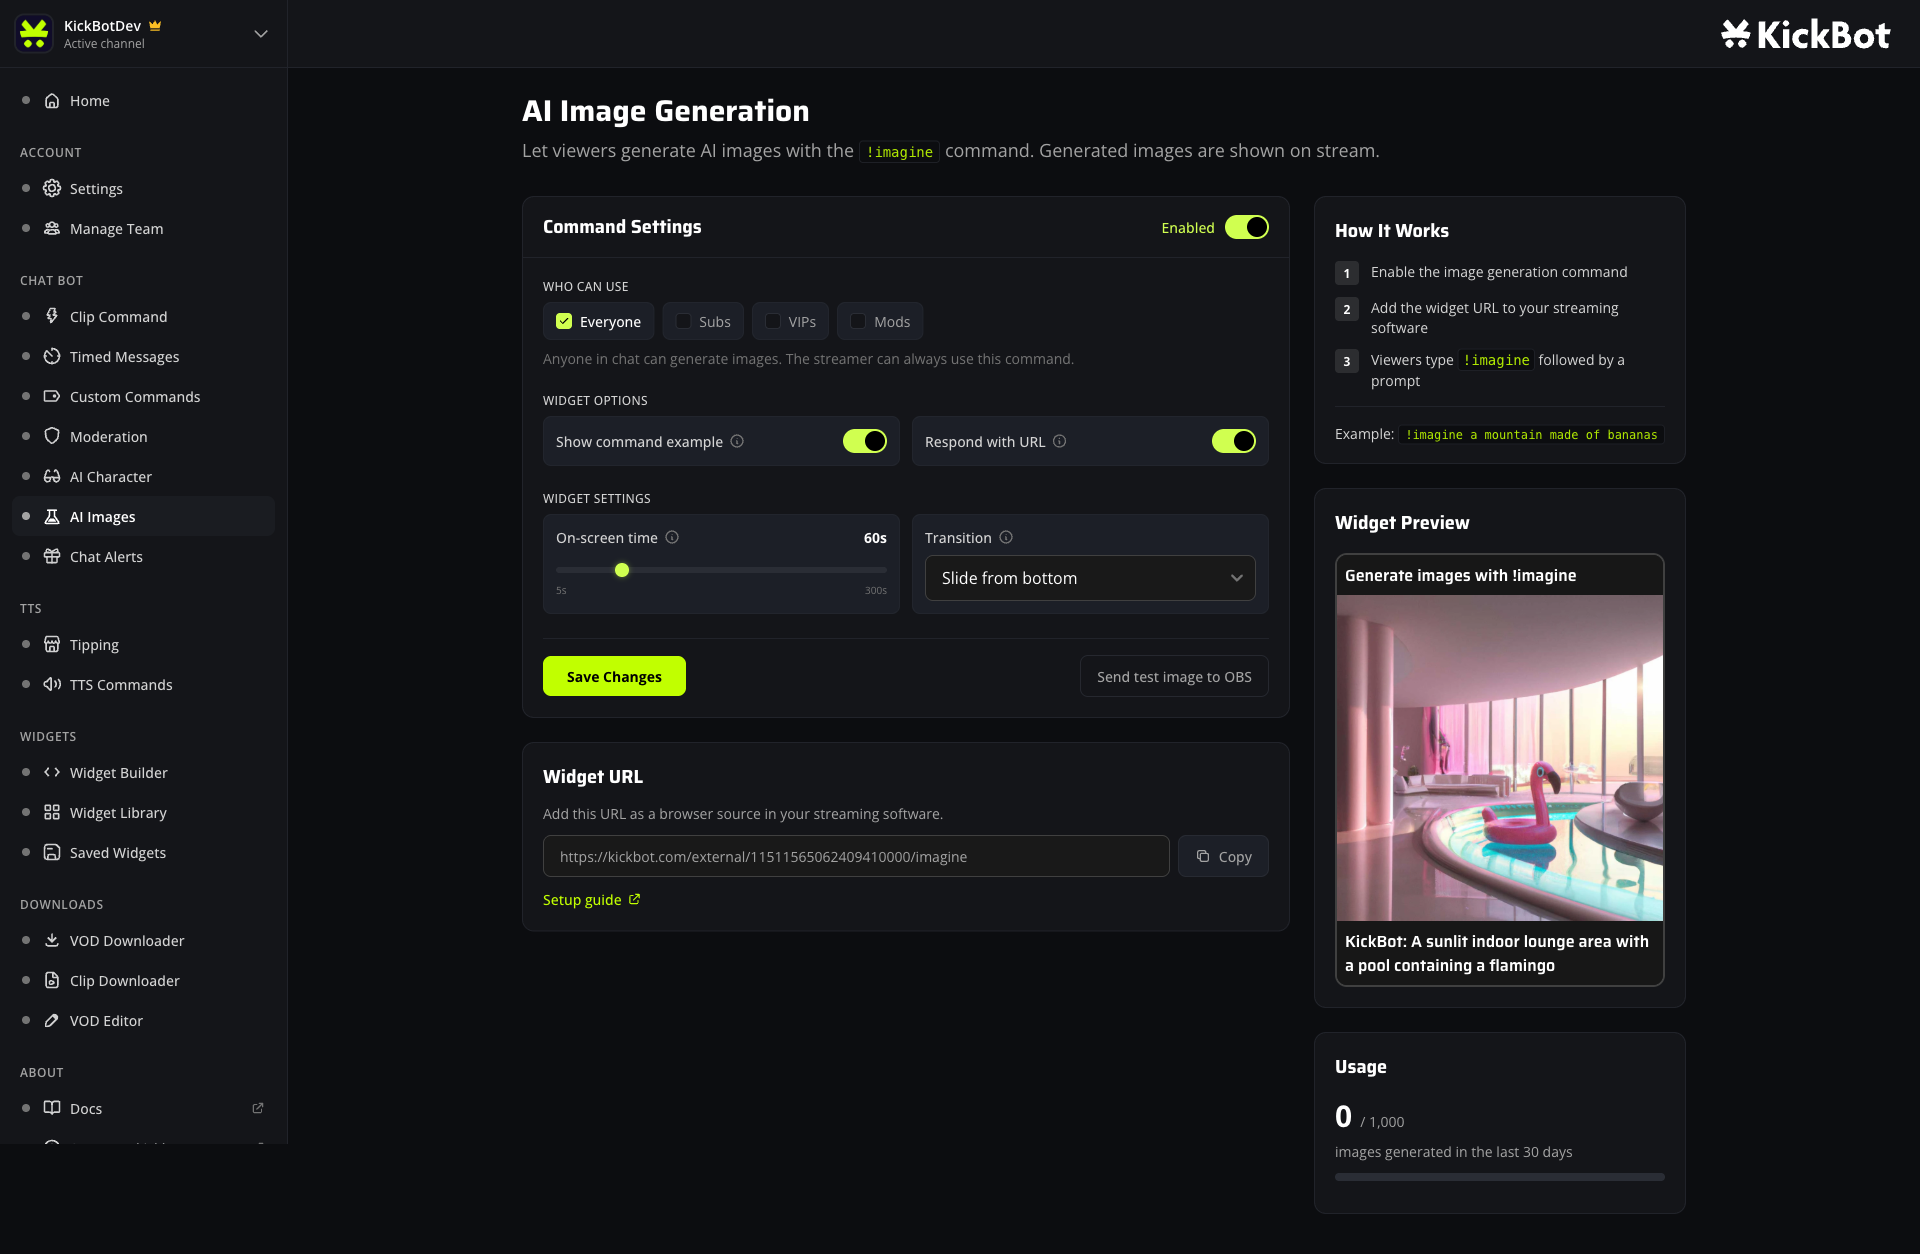
Task: Click the AI Character glasses icon
Action: (52, 477)
